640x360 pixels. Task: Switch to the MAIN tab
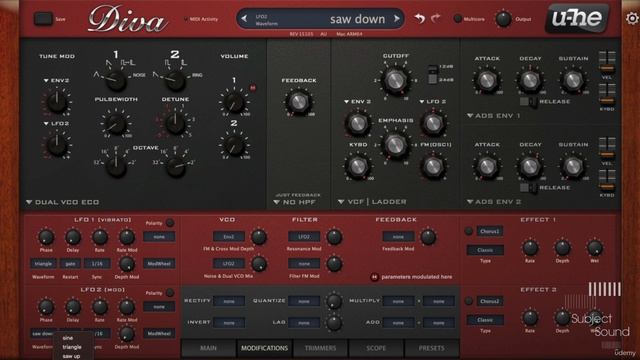tap(208, 348)
